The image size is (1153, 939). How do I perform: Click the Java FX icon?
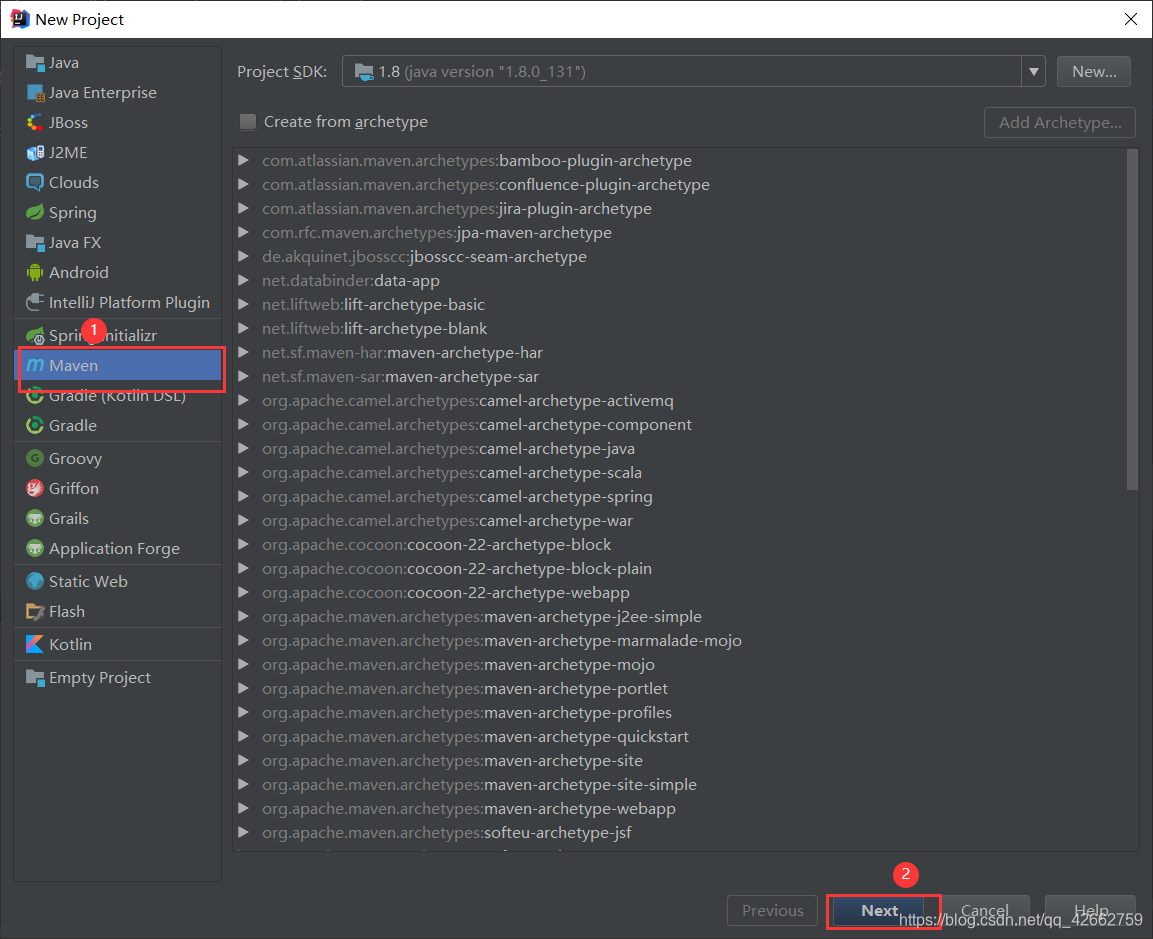tap(35, 243)
